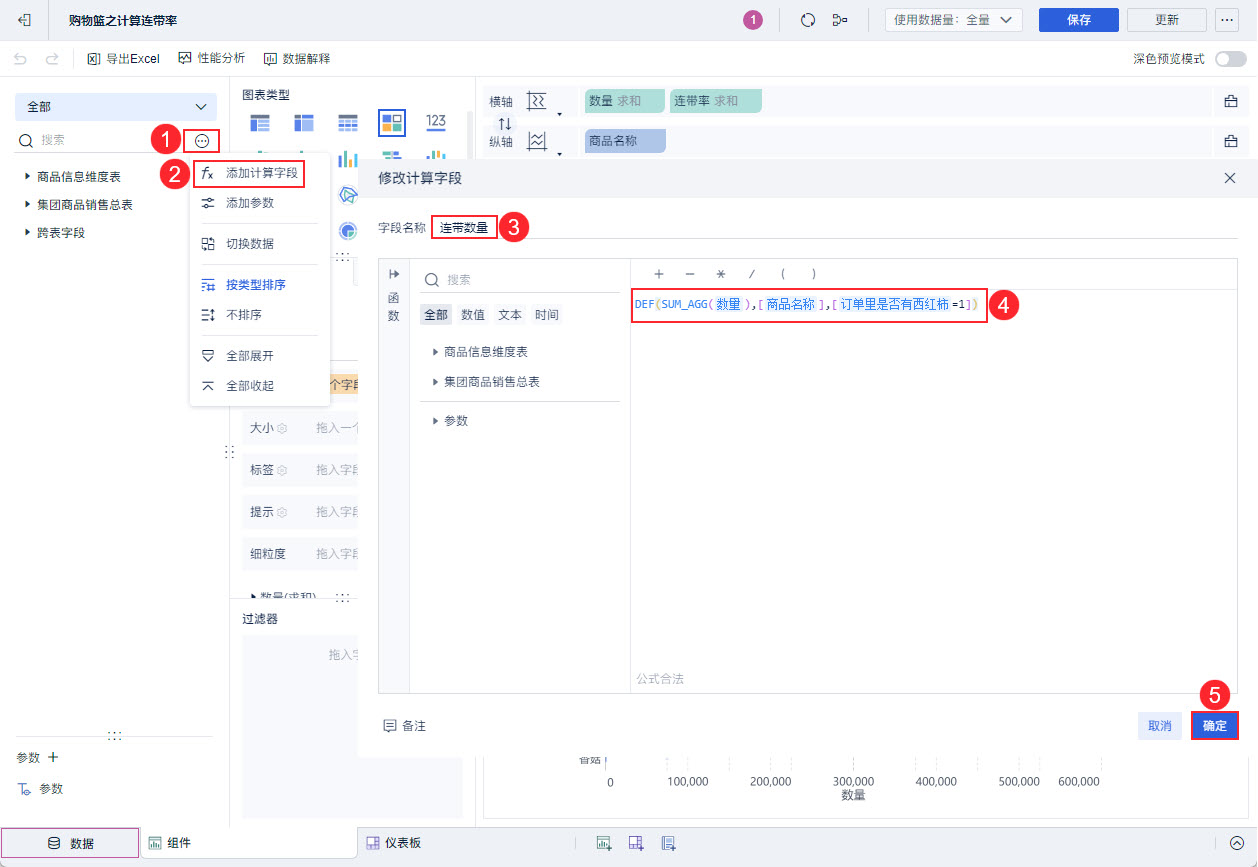Select the custom chart type icon
1258x867 pixels.
tap(392, 123)
